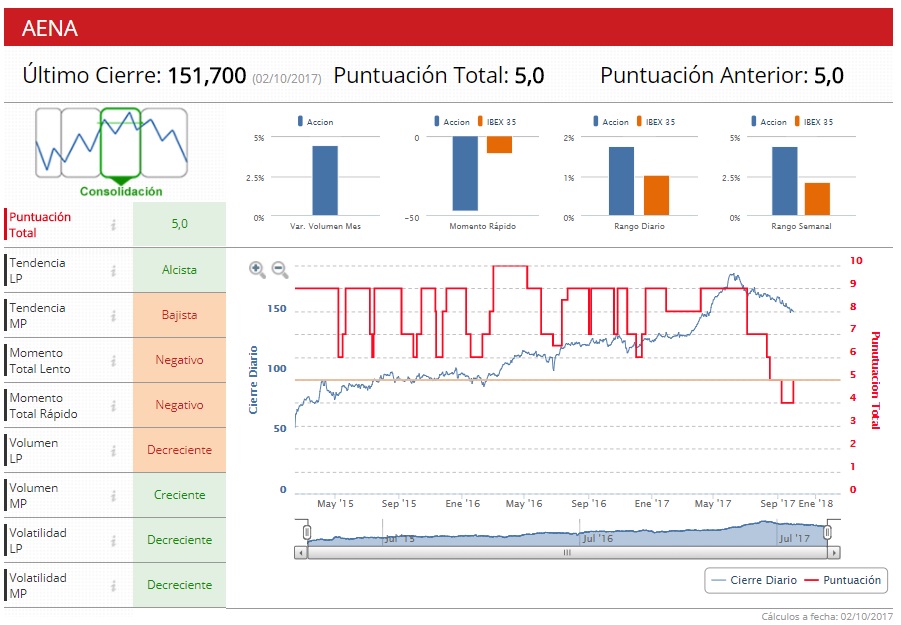
Task: Open the info icon beside Volumen LP
Action: click(114, 450)
